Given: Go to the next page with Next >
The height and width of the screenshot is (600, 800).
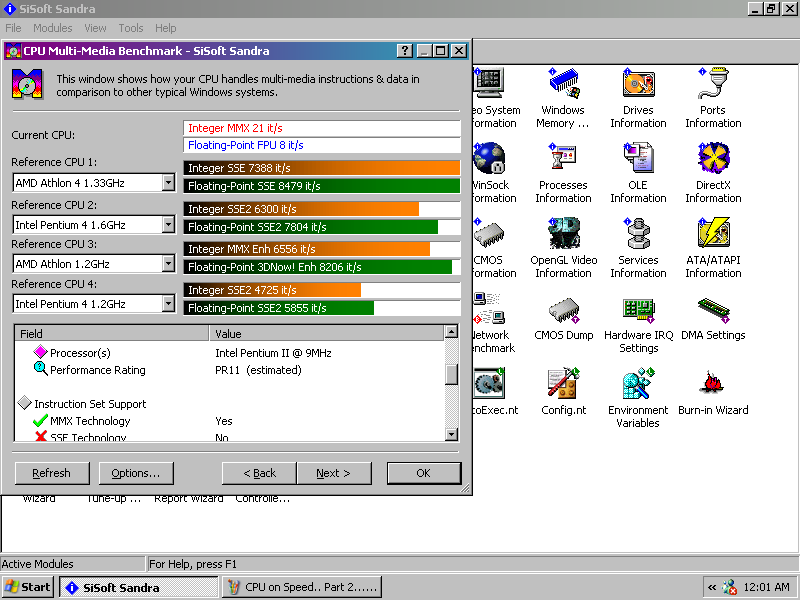Looking at the screenshot, I should pos(333,473).
